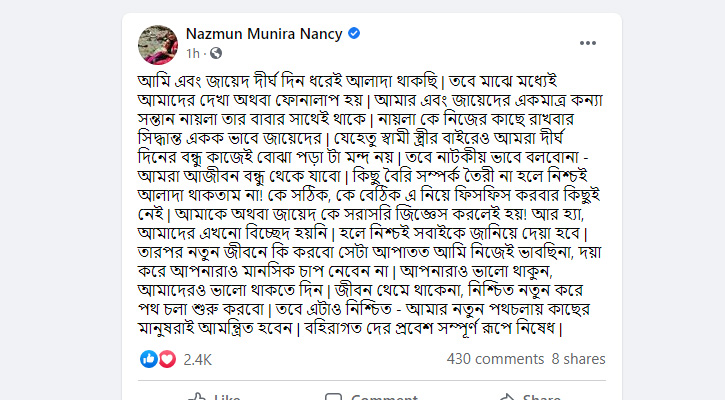The height and width of the screenshot is (400, 725).
Task: Click the public globe privacy icon
Action: click(216, 53)
